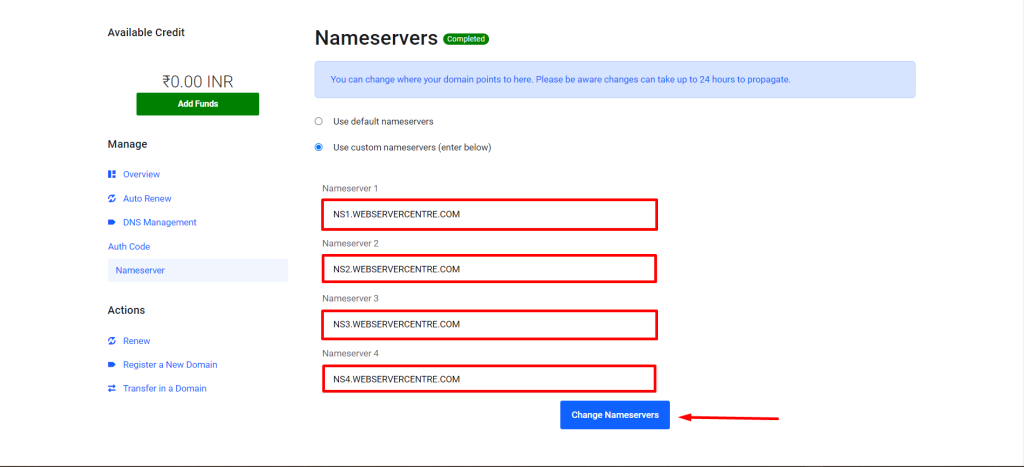Click the Nameserver 3 field label

pos(351,298)
